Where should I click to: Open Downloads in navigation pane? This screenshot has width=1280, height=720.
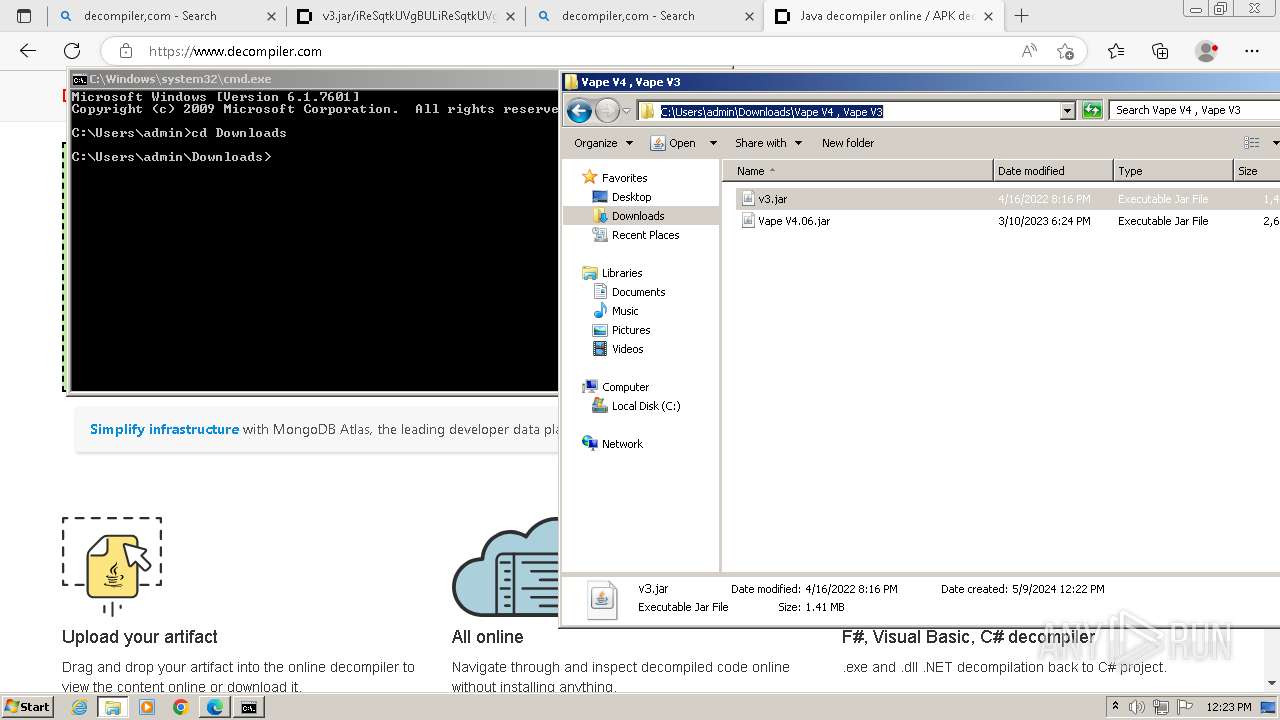click(x=638, y=216)
